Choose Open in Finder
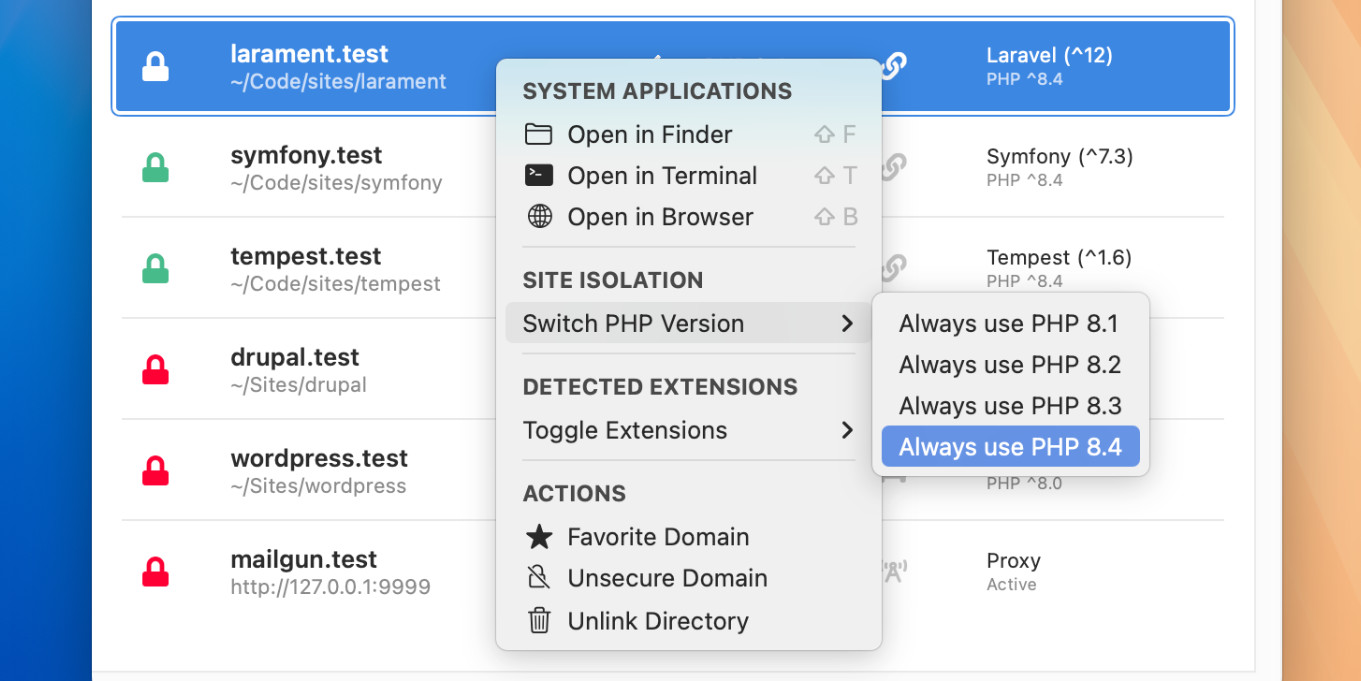Image resolution: width=1361 pixels, height=681 pixels. point(650,135)
